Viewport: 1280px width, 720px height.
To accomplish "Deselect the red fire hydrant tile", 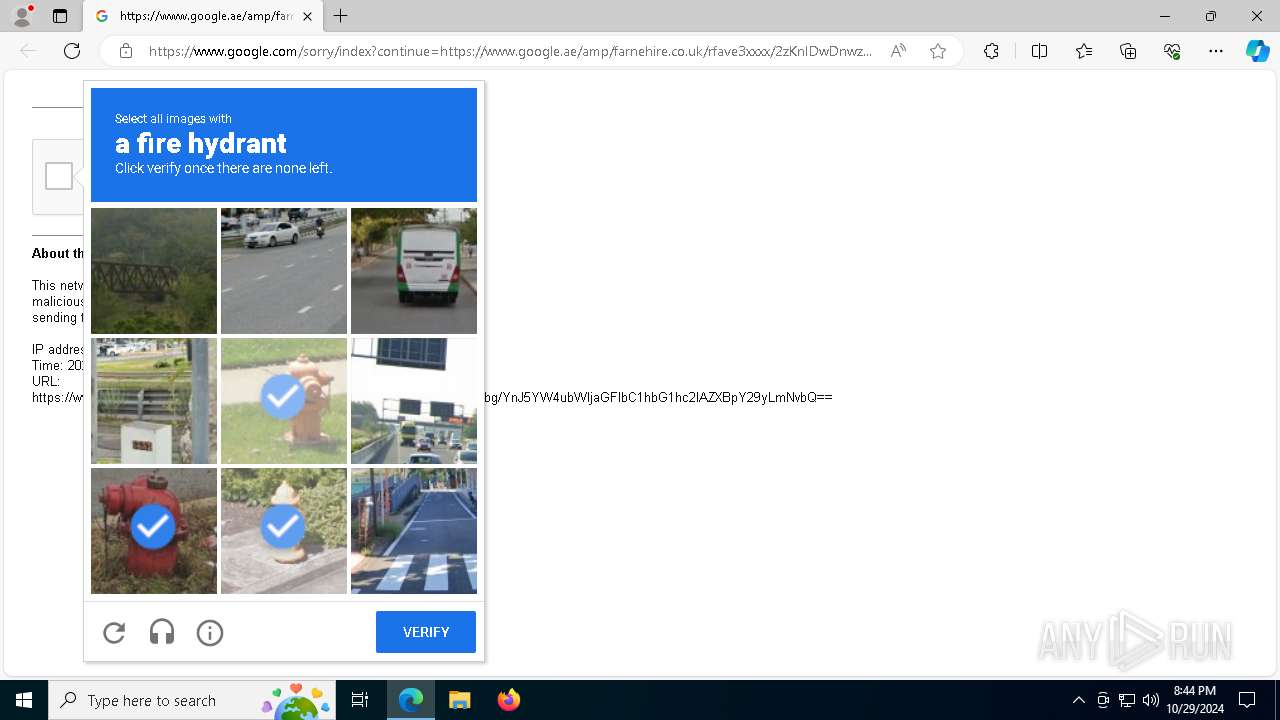I will [x=154, y=531].
